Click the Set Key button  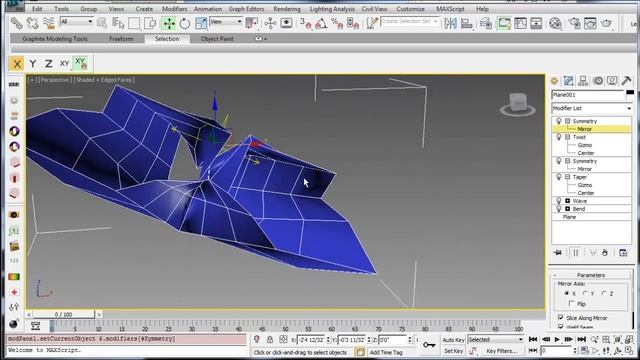453,351
